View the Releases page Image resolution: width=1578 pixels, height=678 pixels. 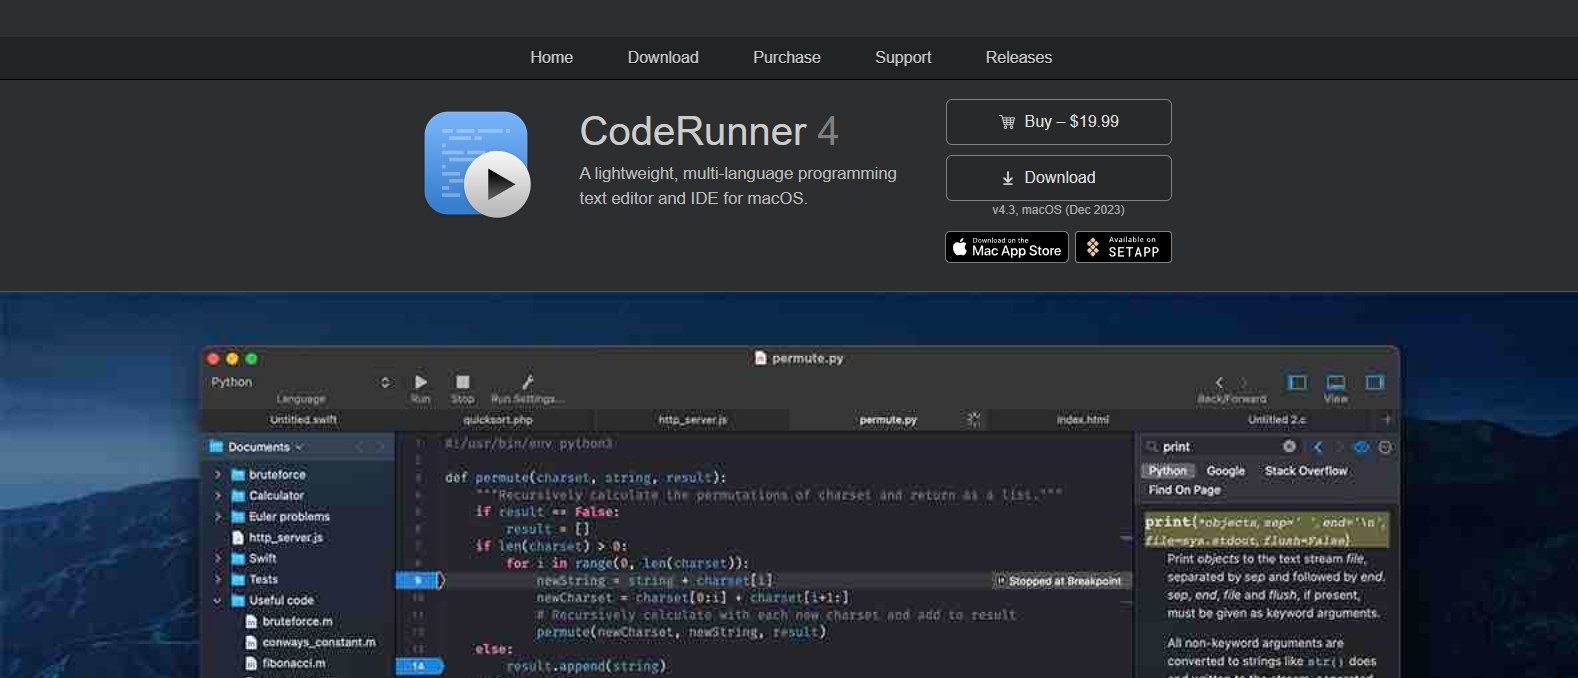(1018, 57)
